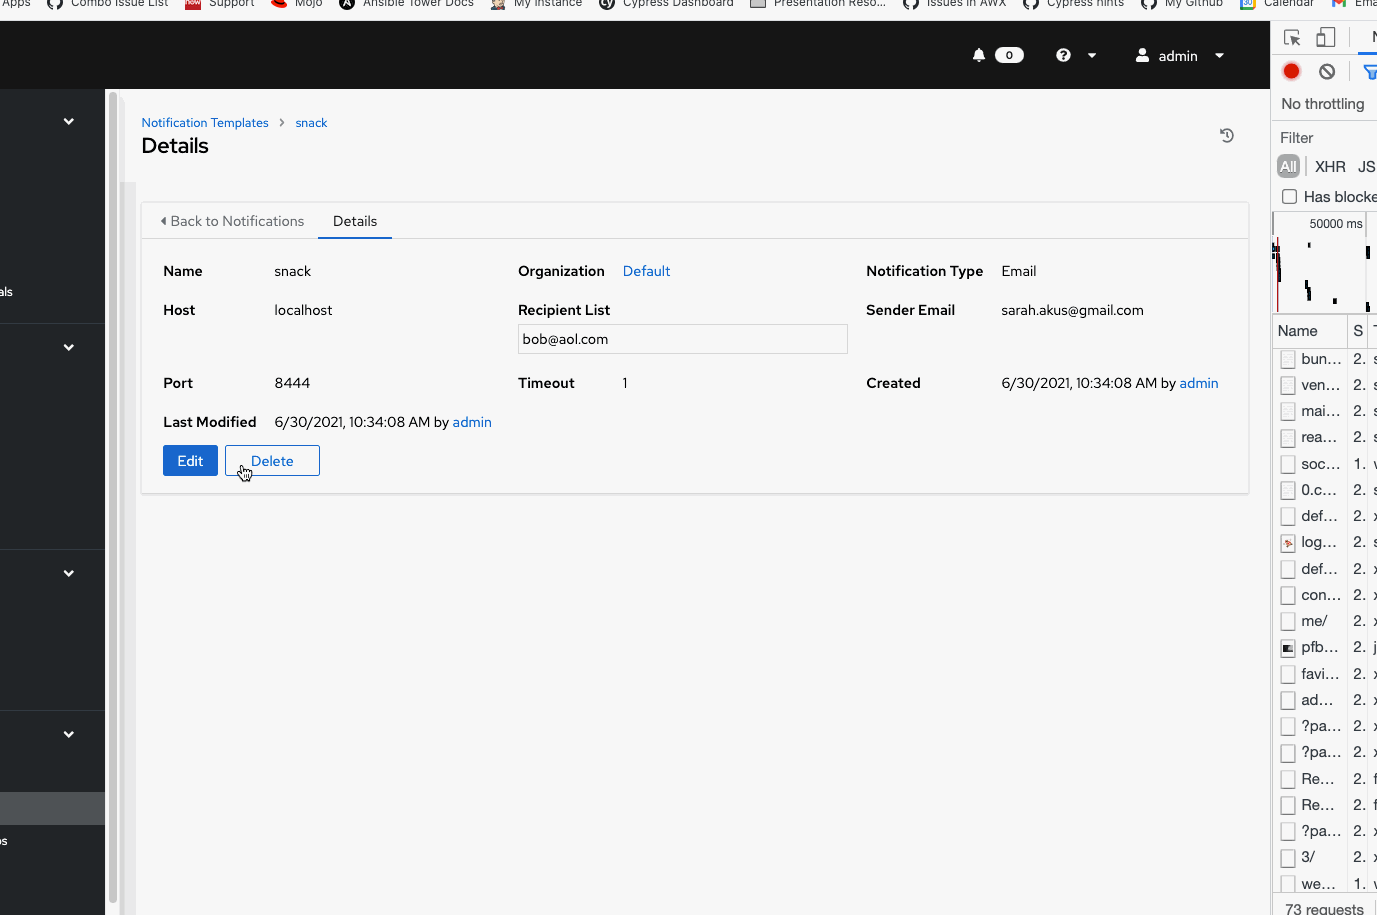Image resolution: width=1377 pixels, height=915 pixels.
Task: Toggle the DevTools device toolbar icon
Action: click(x=1326, y=38)
